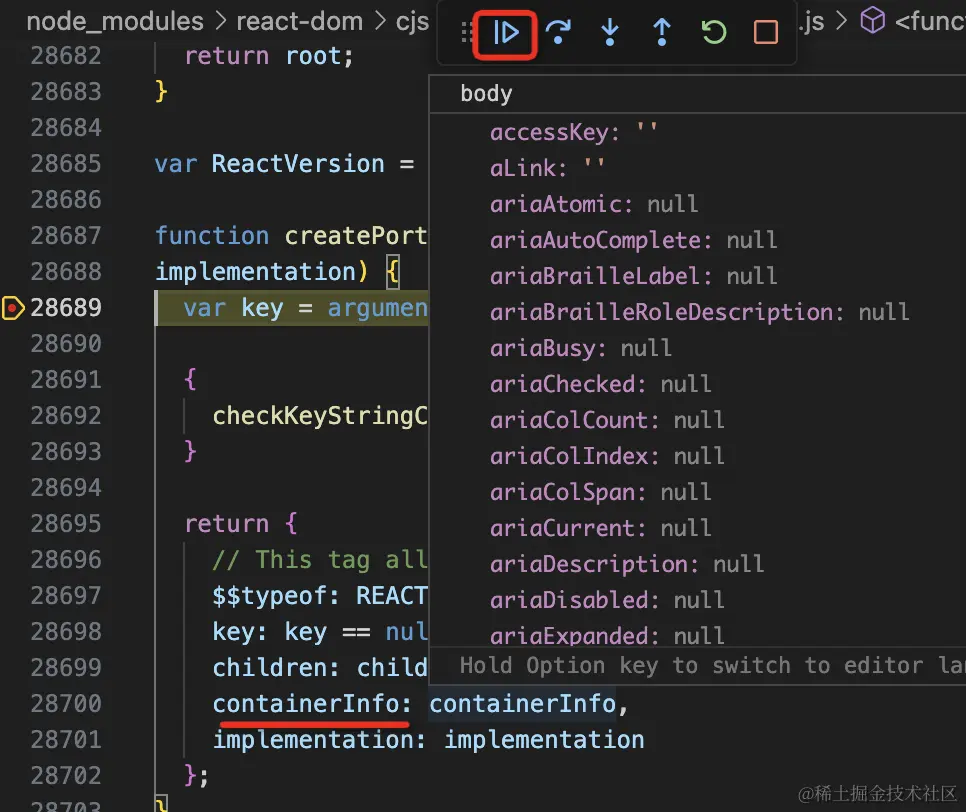Toggle the breakpoint on line 28689
This screenshot has width=966, height=812.
point(13,307)
